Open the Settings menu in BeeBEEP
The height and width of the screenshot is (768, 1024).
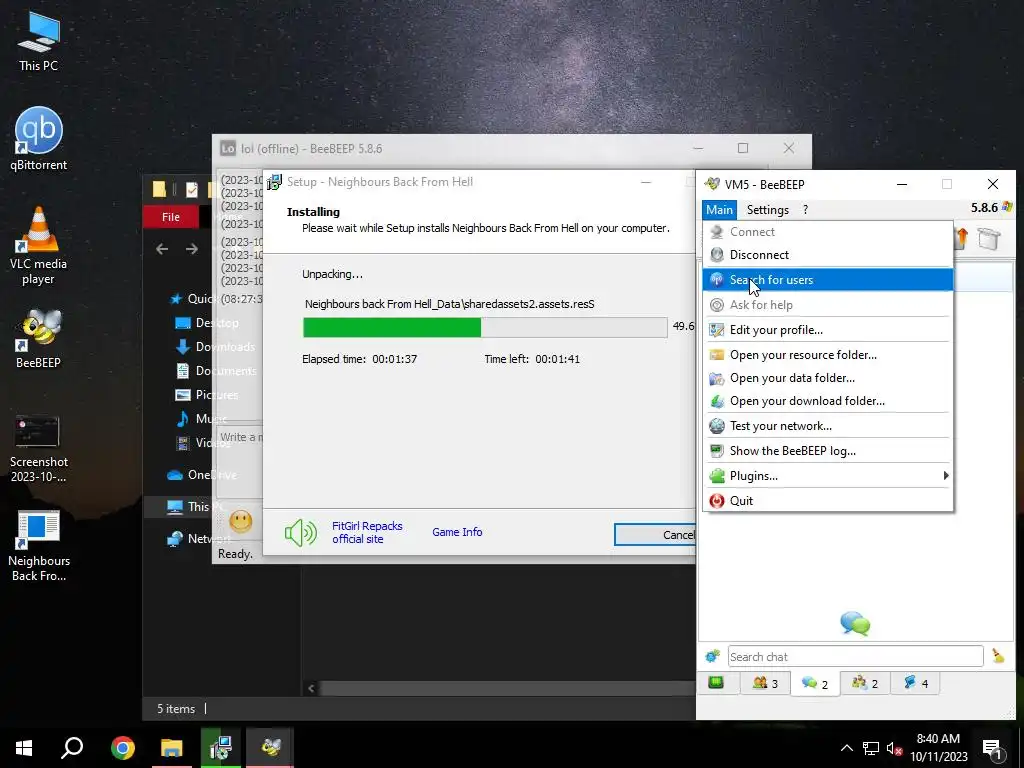click(x=767, y=210)
